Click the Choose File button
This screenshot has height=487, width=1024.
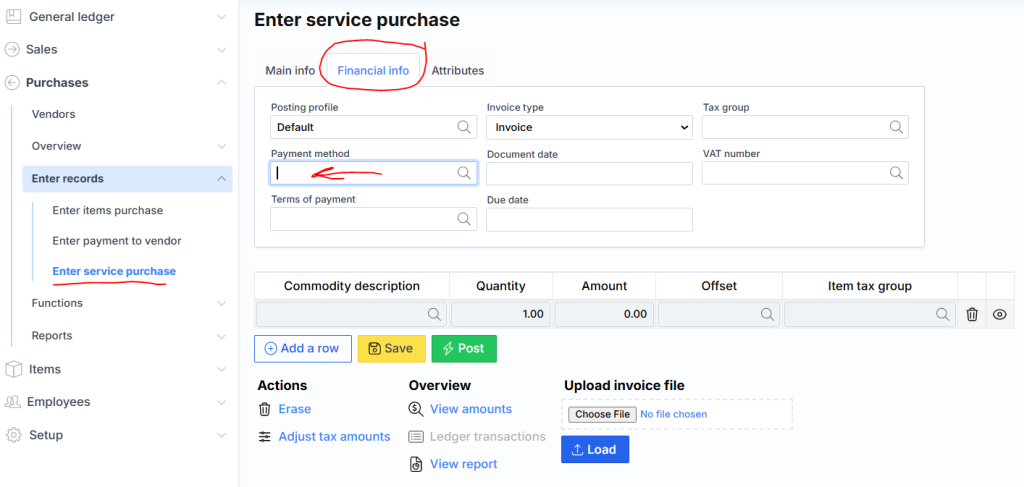click(x=602, y=414)
